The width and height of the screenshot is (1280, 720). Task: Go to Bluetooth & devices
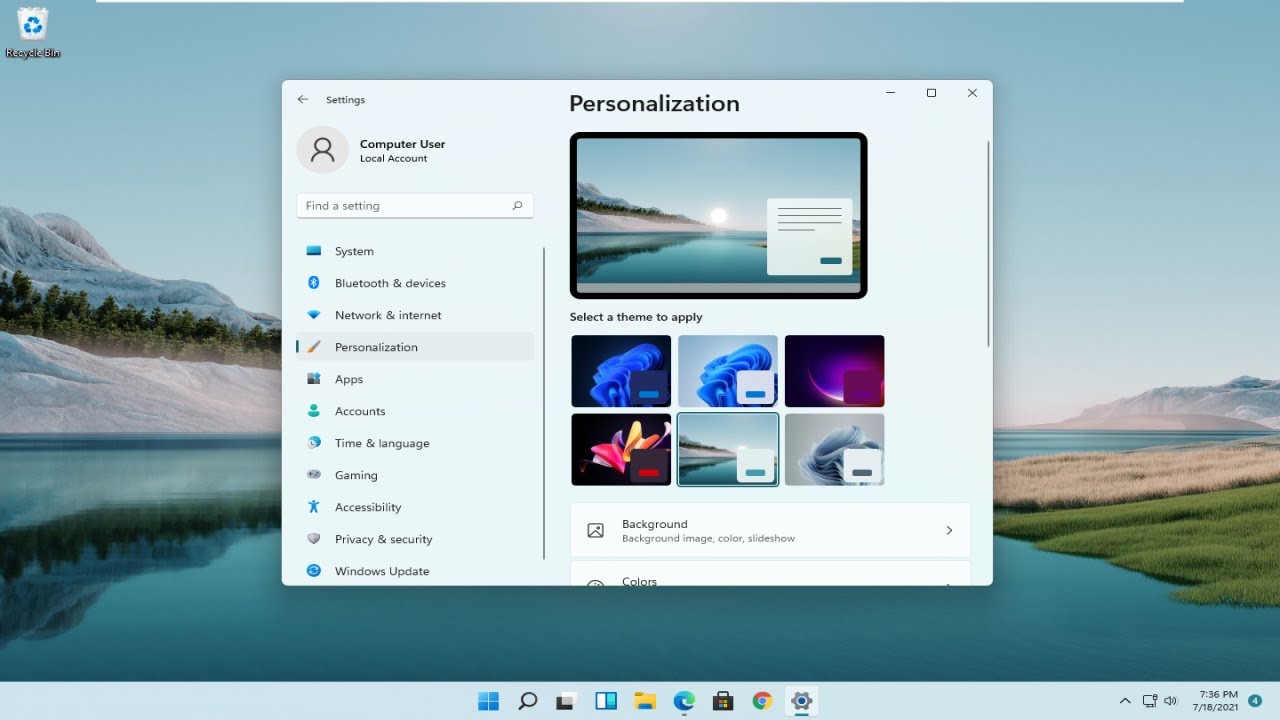[x=415, y=283]
